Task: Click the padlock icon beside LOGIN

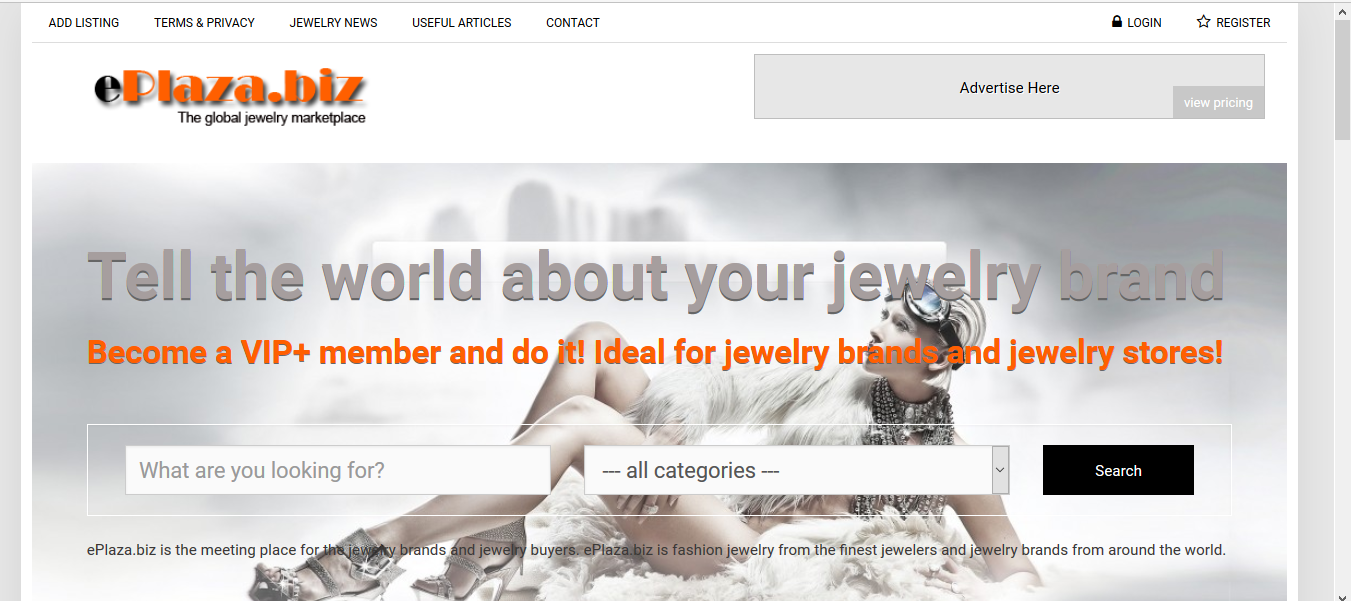Action: click(1117, 21)
